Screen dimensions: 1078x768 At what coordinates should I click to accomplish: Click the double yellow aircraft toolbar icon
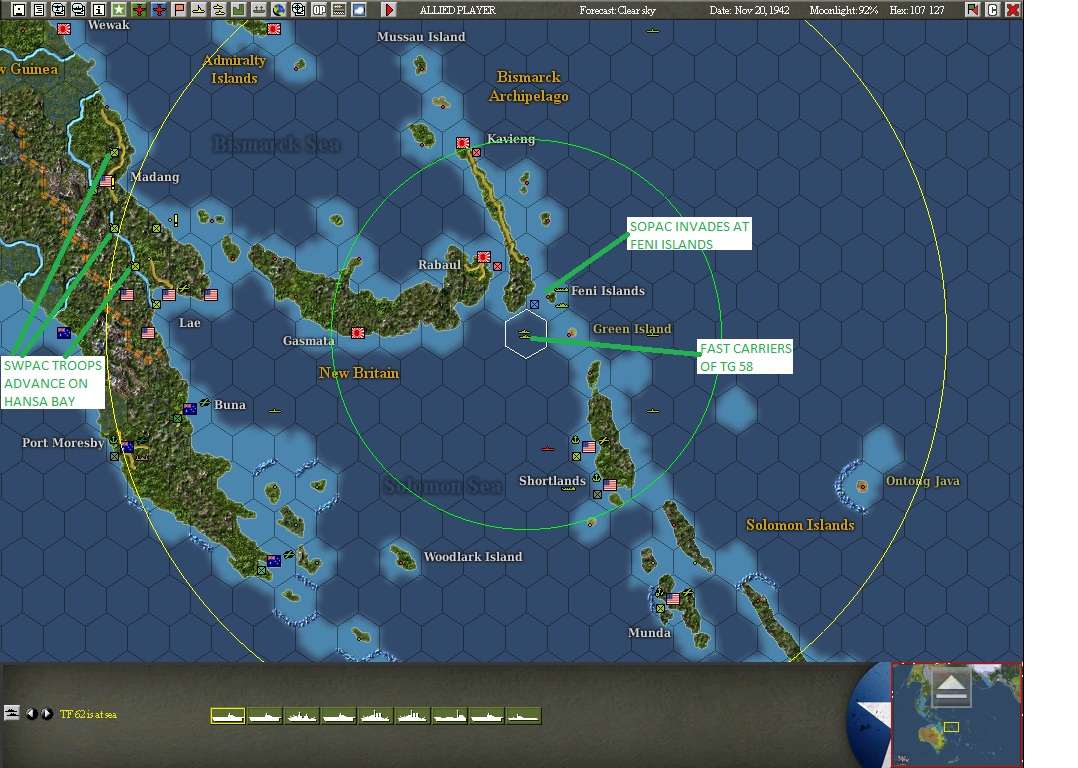[x=219, y=10]
